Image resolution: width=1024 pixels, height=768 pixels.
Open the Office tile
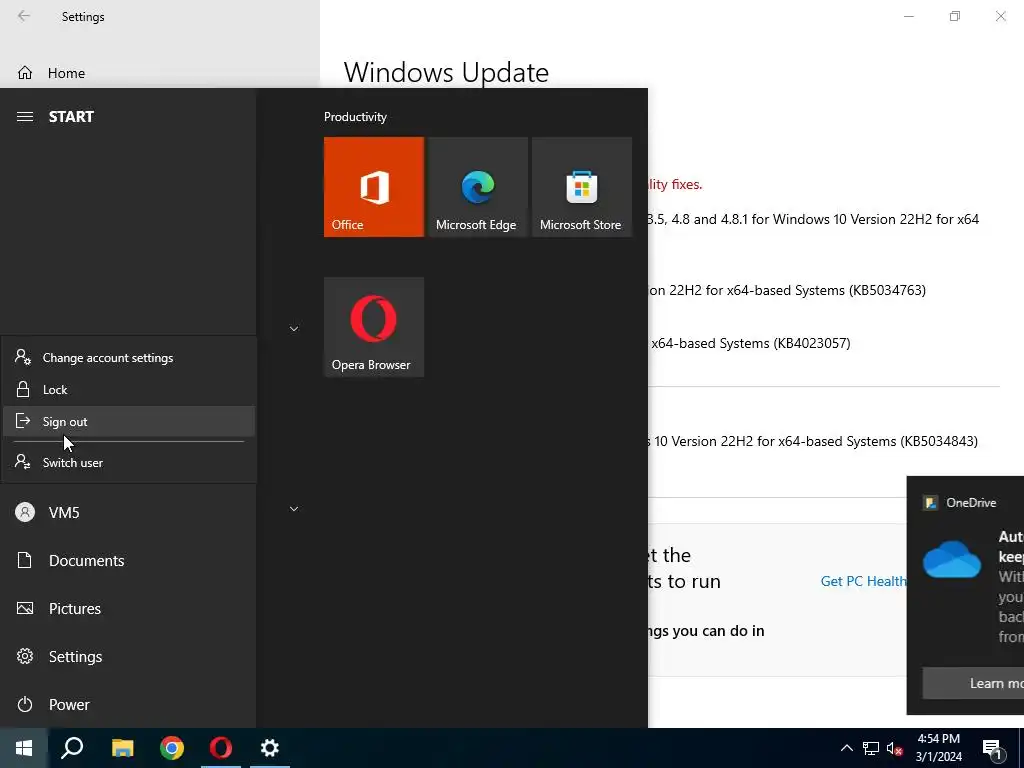point(374,187)
